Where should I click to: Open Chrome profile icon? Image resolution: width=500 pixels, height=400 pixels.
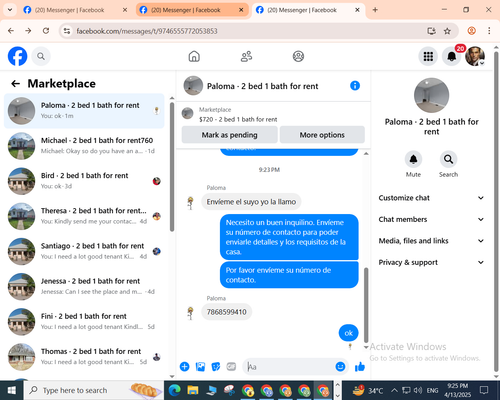[471, 31]
